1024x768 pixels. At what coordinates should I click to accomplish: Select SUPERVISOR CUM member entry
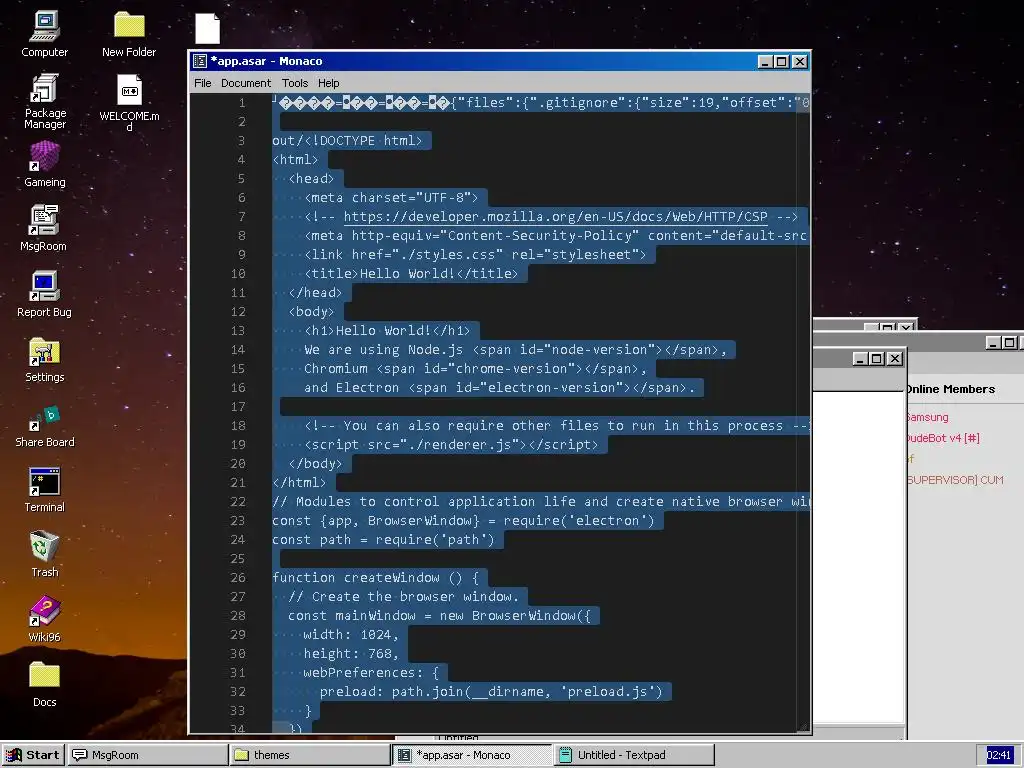coord(955,479)
